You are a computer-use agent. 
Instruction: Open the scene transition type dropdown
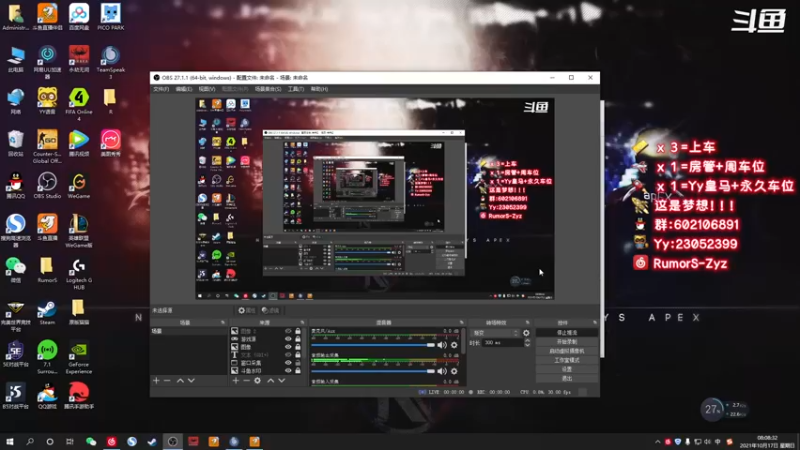point(495,333)
